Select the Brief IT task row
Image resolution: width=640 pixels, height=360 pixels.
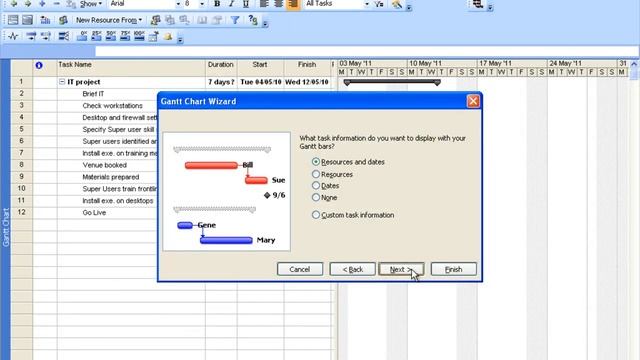pos(93,94)
